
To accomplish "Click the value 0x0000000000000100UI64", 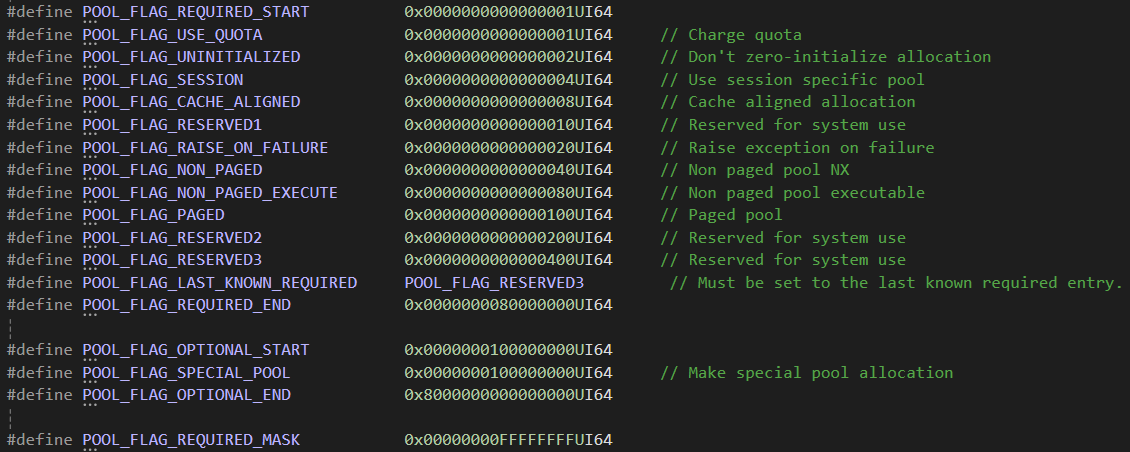I will coord(508,215).
